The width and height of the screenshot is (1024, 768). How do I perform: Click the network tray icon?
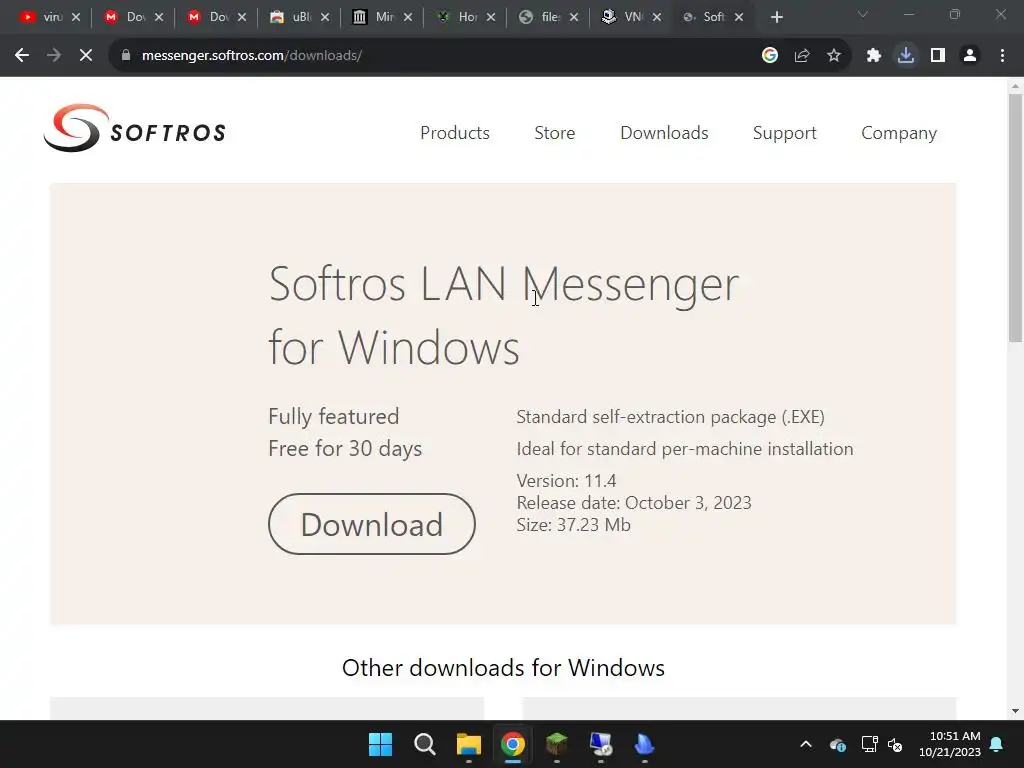869,744
